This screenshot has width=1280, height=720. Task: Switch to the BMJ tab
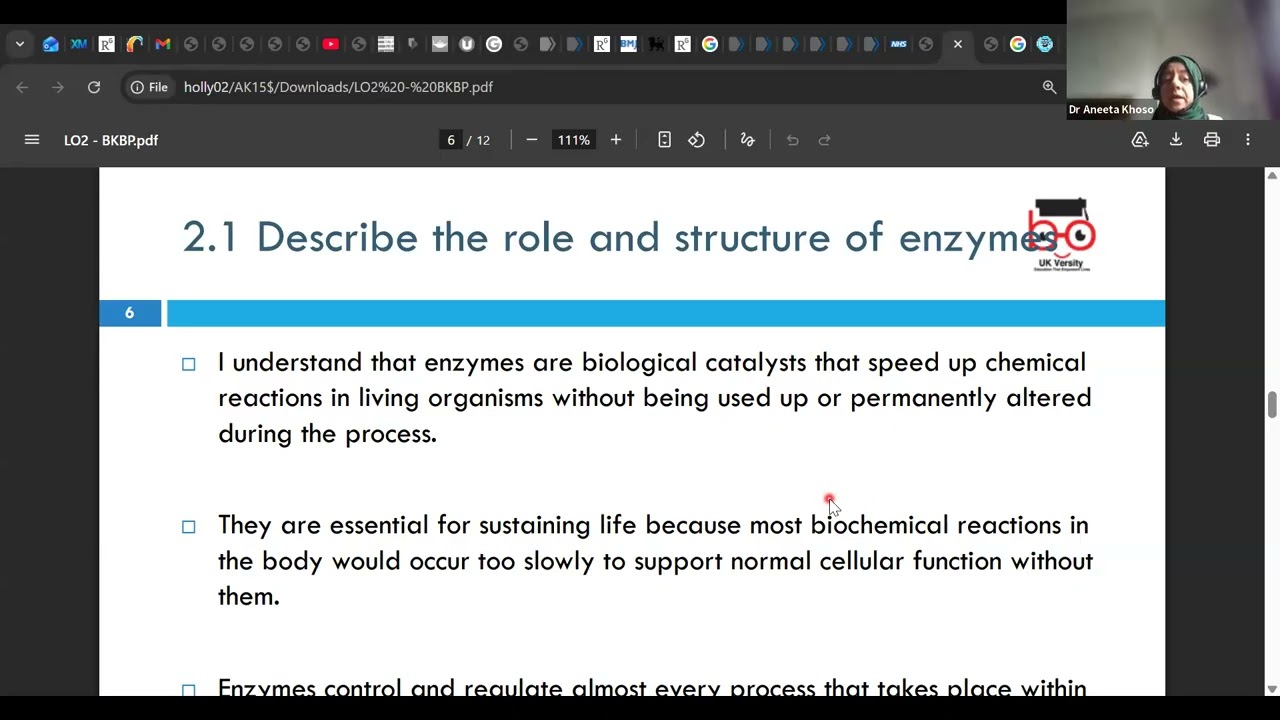[x=628, y=44]
